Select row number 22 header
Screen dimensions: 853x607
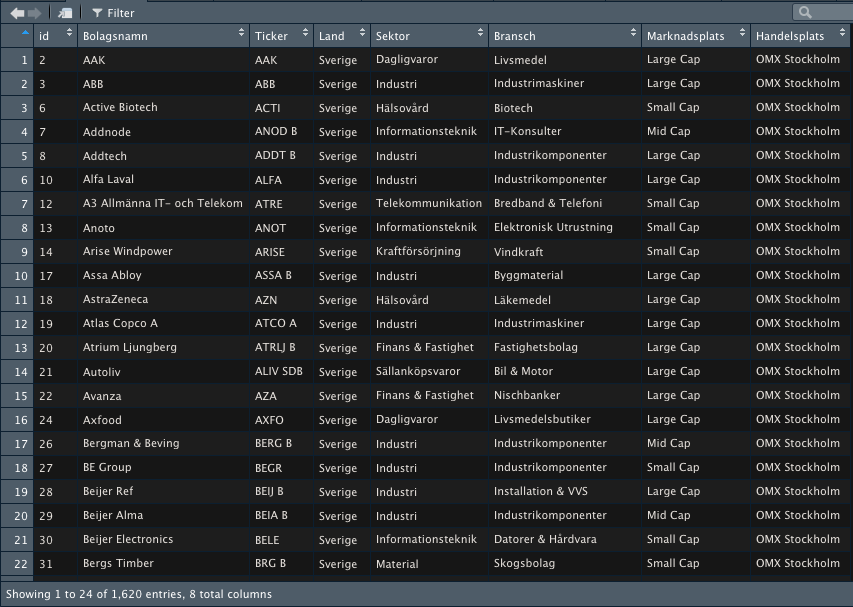[17, 563]
